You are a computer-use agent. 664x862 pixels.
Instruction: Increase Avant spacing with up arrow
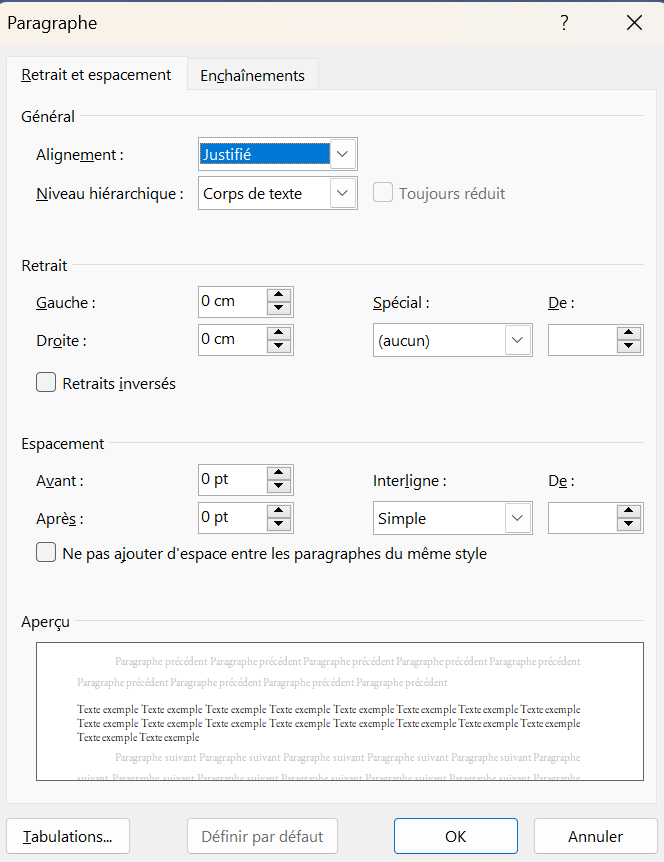point(279,473)
